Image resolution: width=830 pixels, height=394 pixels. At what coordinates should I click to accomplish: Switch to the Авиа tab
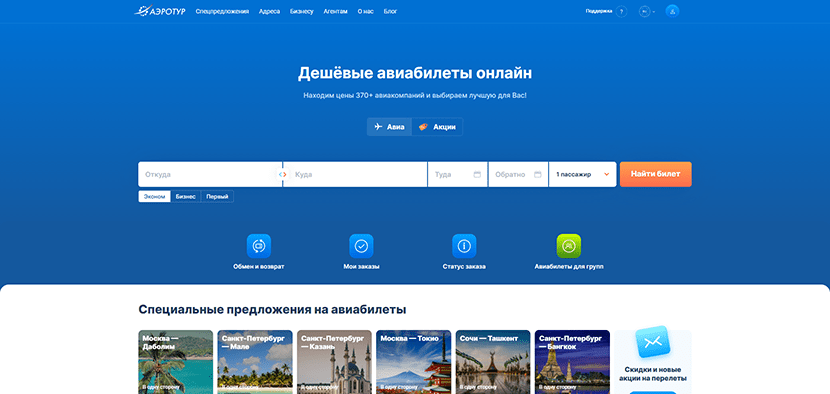pos(389,127)
